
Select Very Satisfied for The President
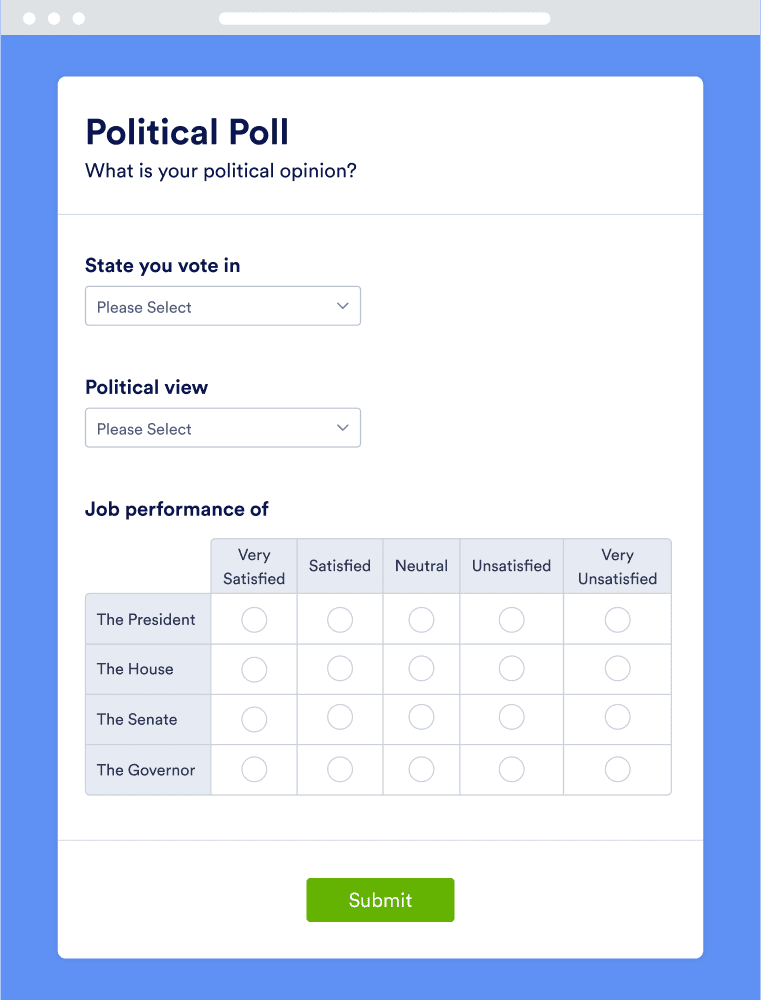point(253,619)
